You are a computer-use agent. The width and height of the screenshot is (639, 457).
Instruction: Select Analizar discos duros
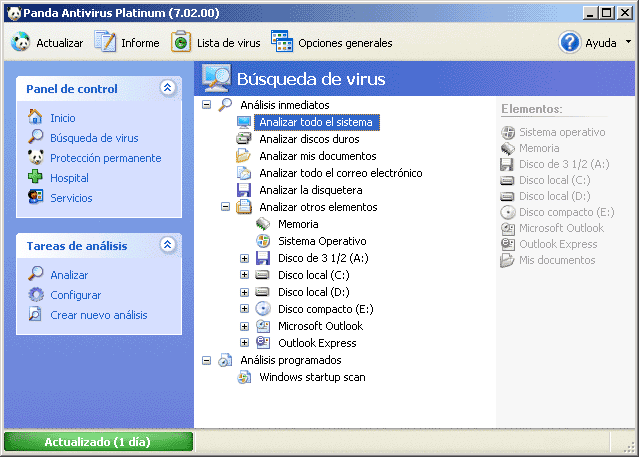click(x=309, y=139)
